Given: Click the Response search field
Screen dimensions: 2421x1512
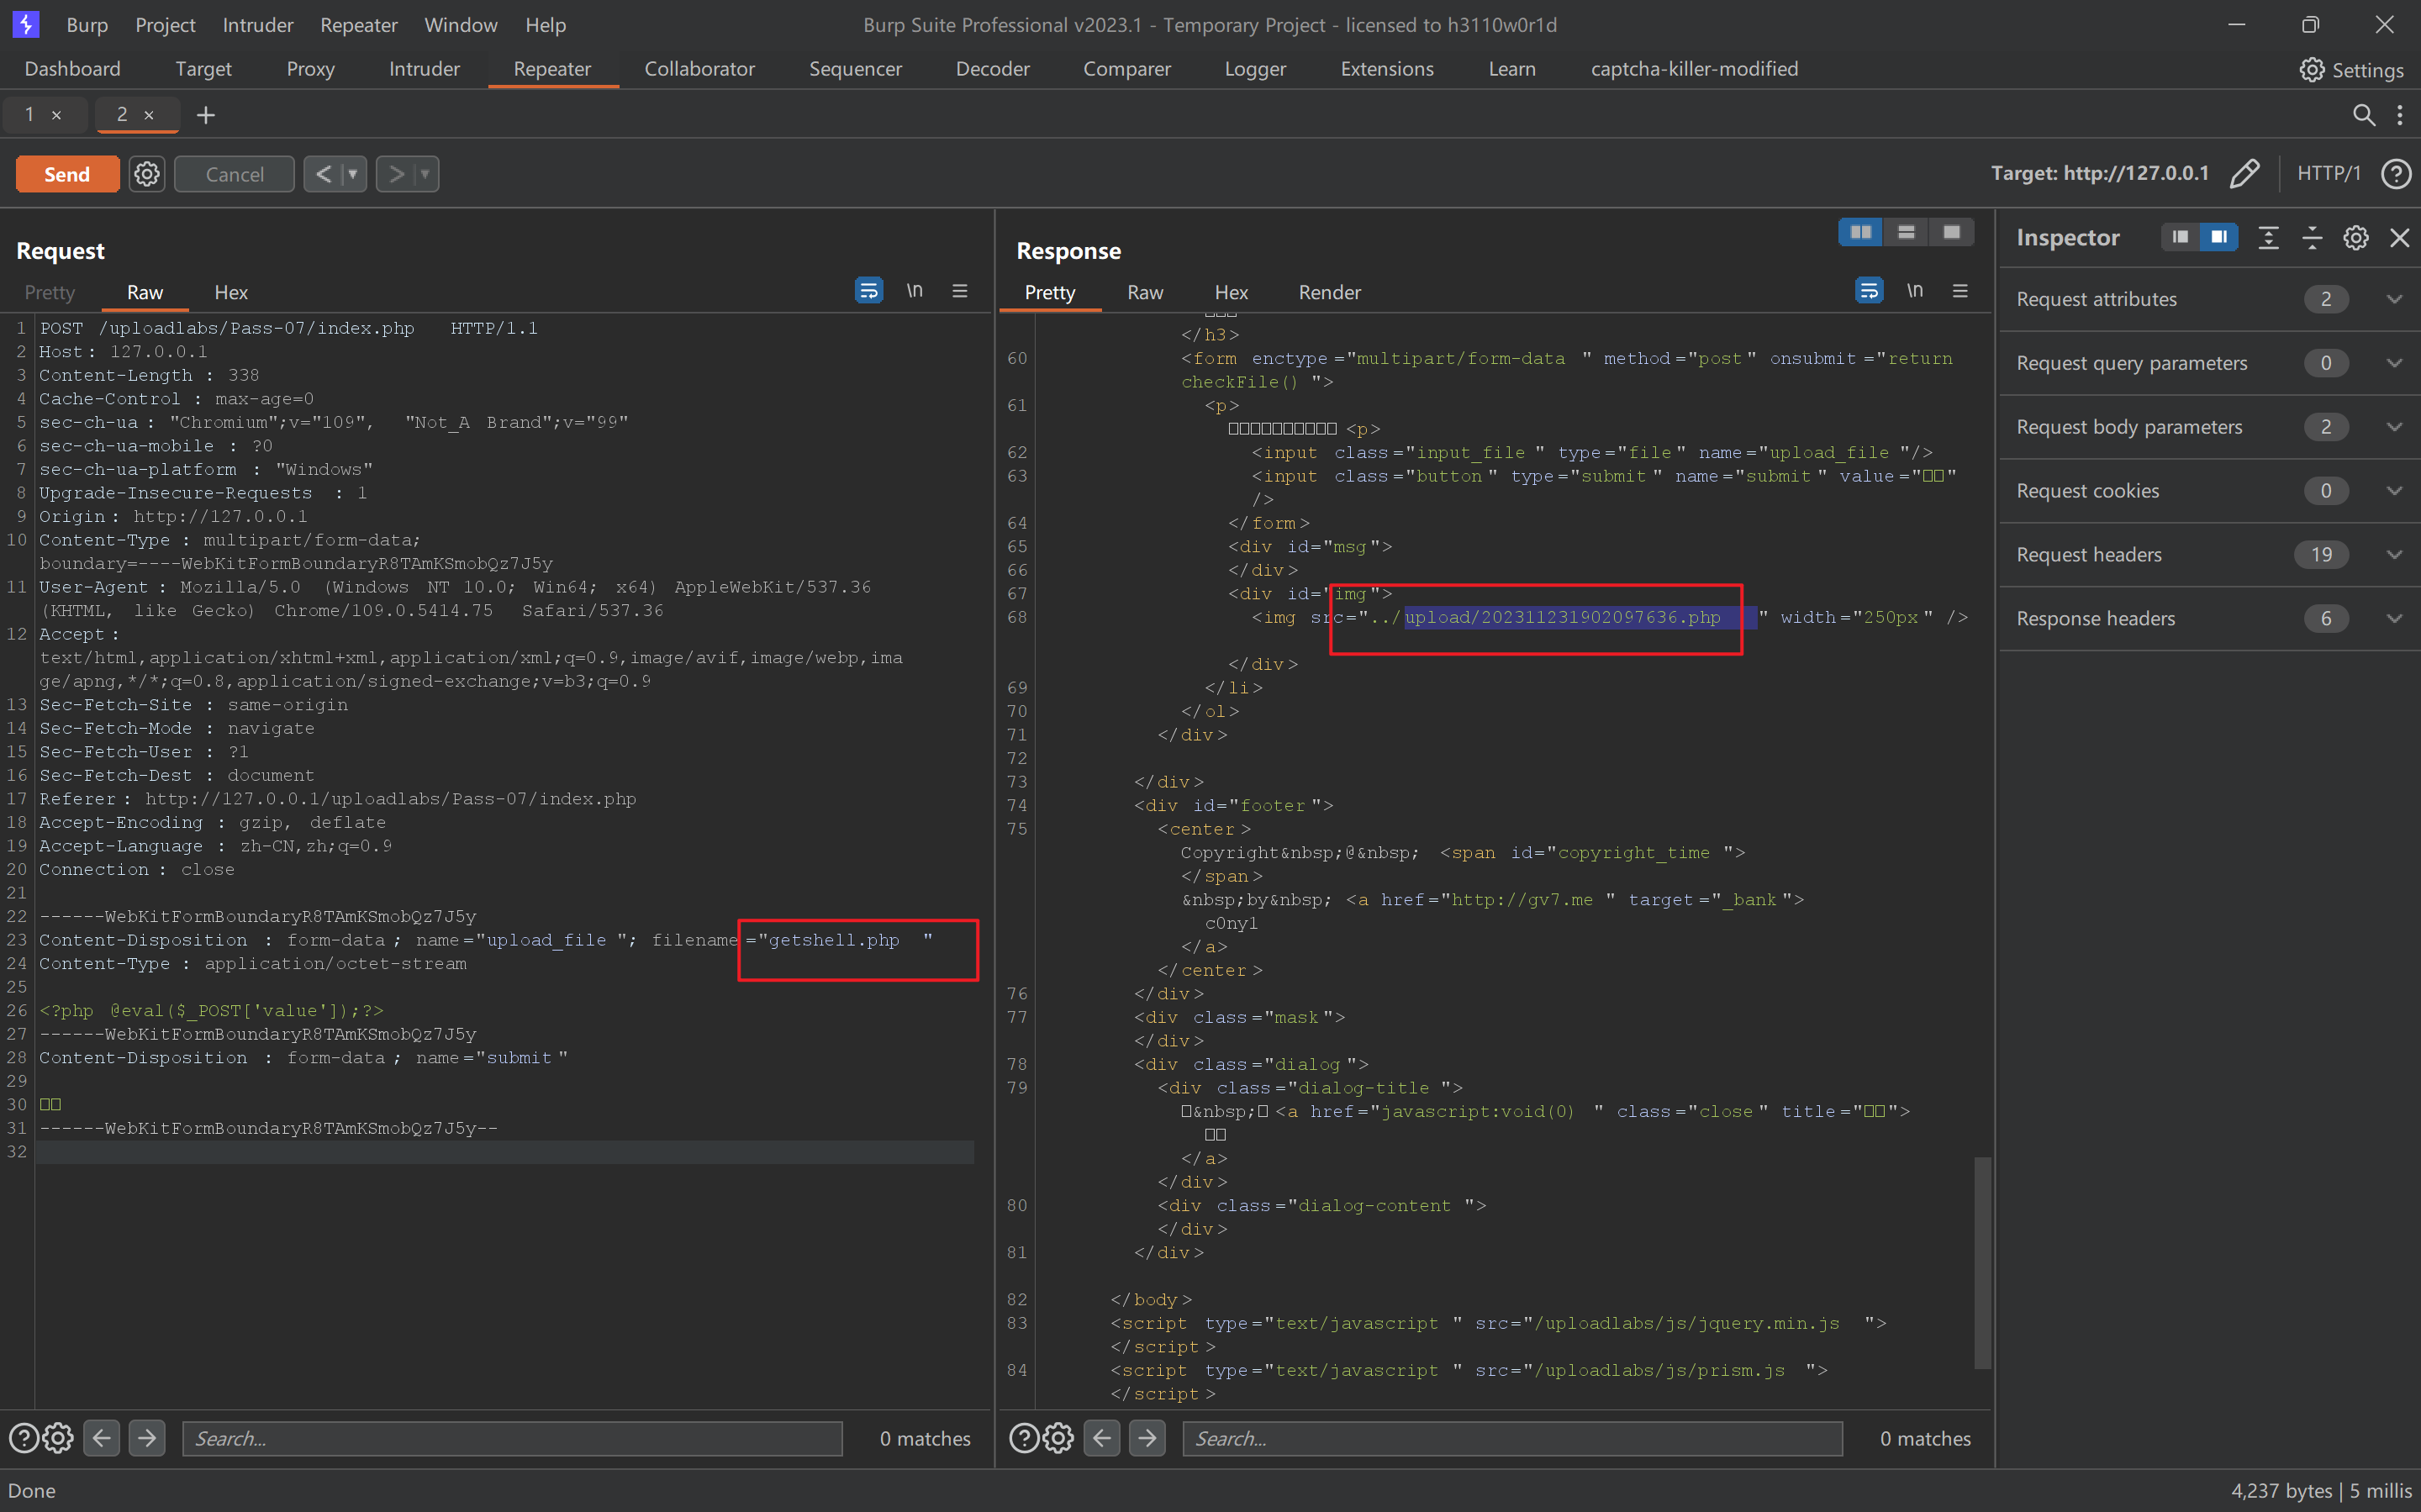Looking at the screenshot, I should pyautogui.click(x=1512, y=1438).
